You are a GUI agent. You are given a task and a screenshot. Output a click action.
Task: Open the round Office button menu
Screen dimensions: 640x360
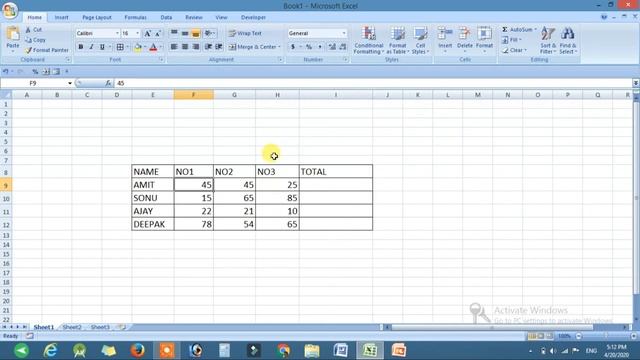click(10, 10)
